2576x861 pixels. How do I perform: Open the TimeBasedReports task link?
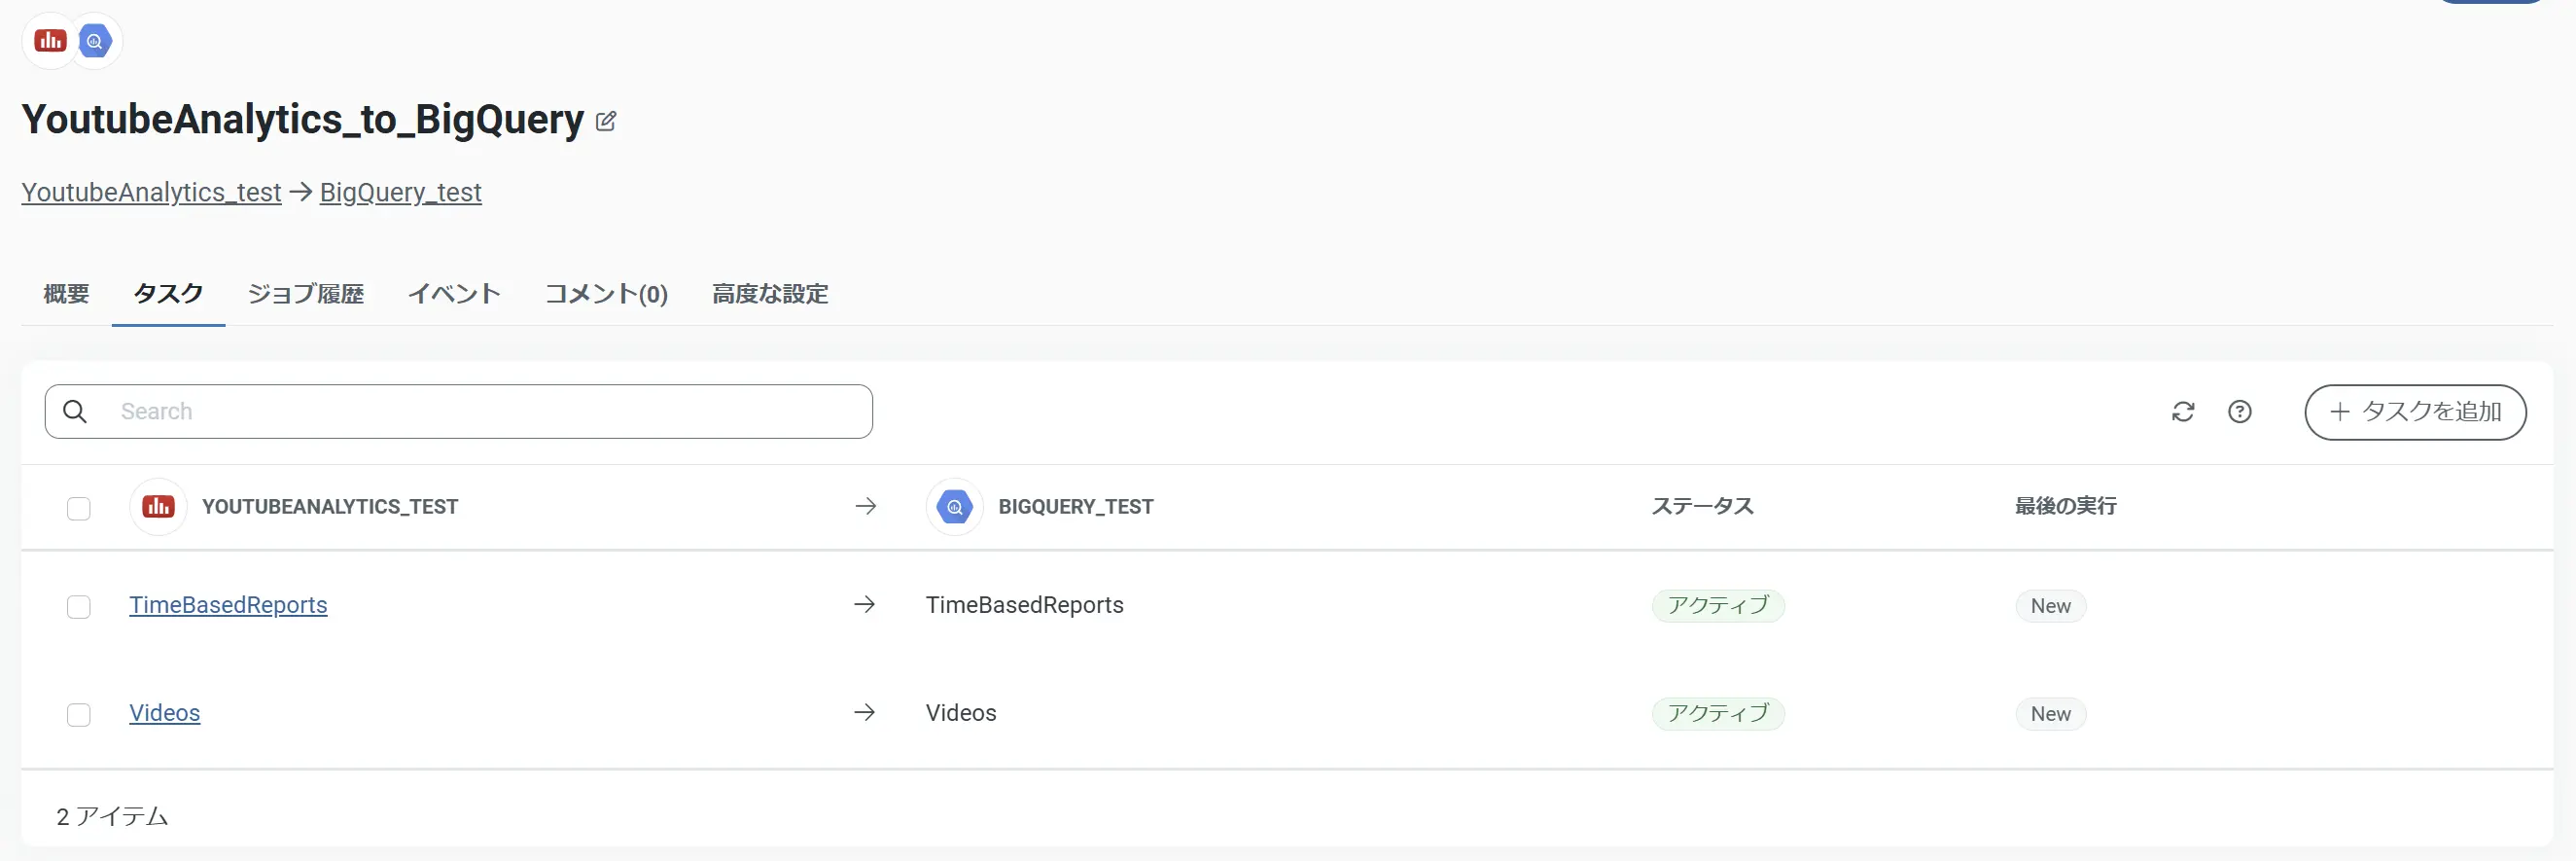click(x=228, y=605)
